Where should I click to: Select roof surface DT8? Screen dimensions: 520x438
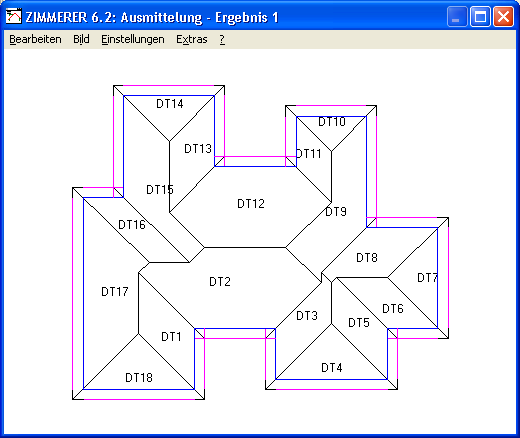367,257
